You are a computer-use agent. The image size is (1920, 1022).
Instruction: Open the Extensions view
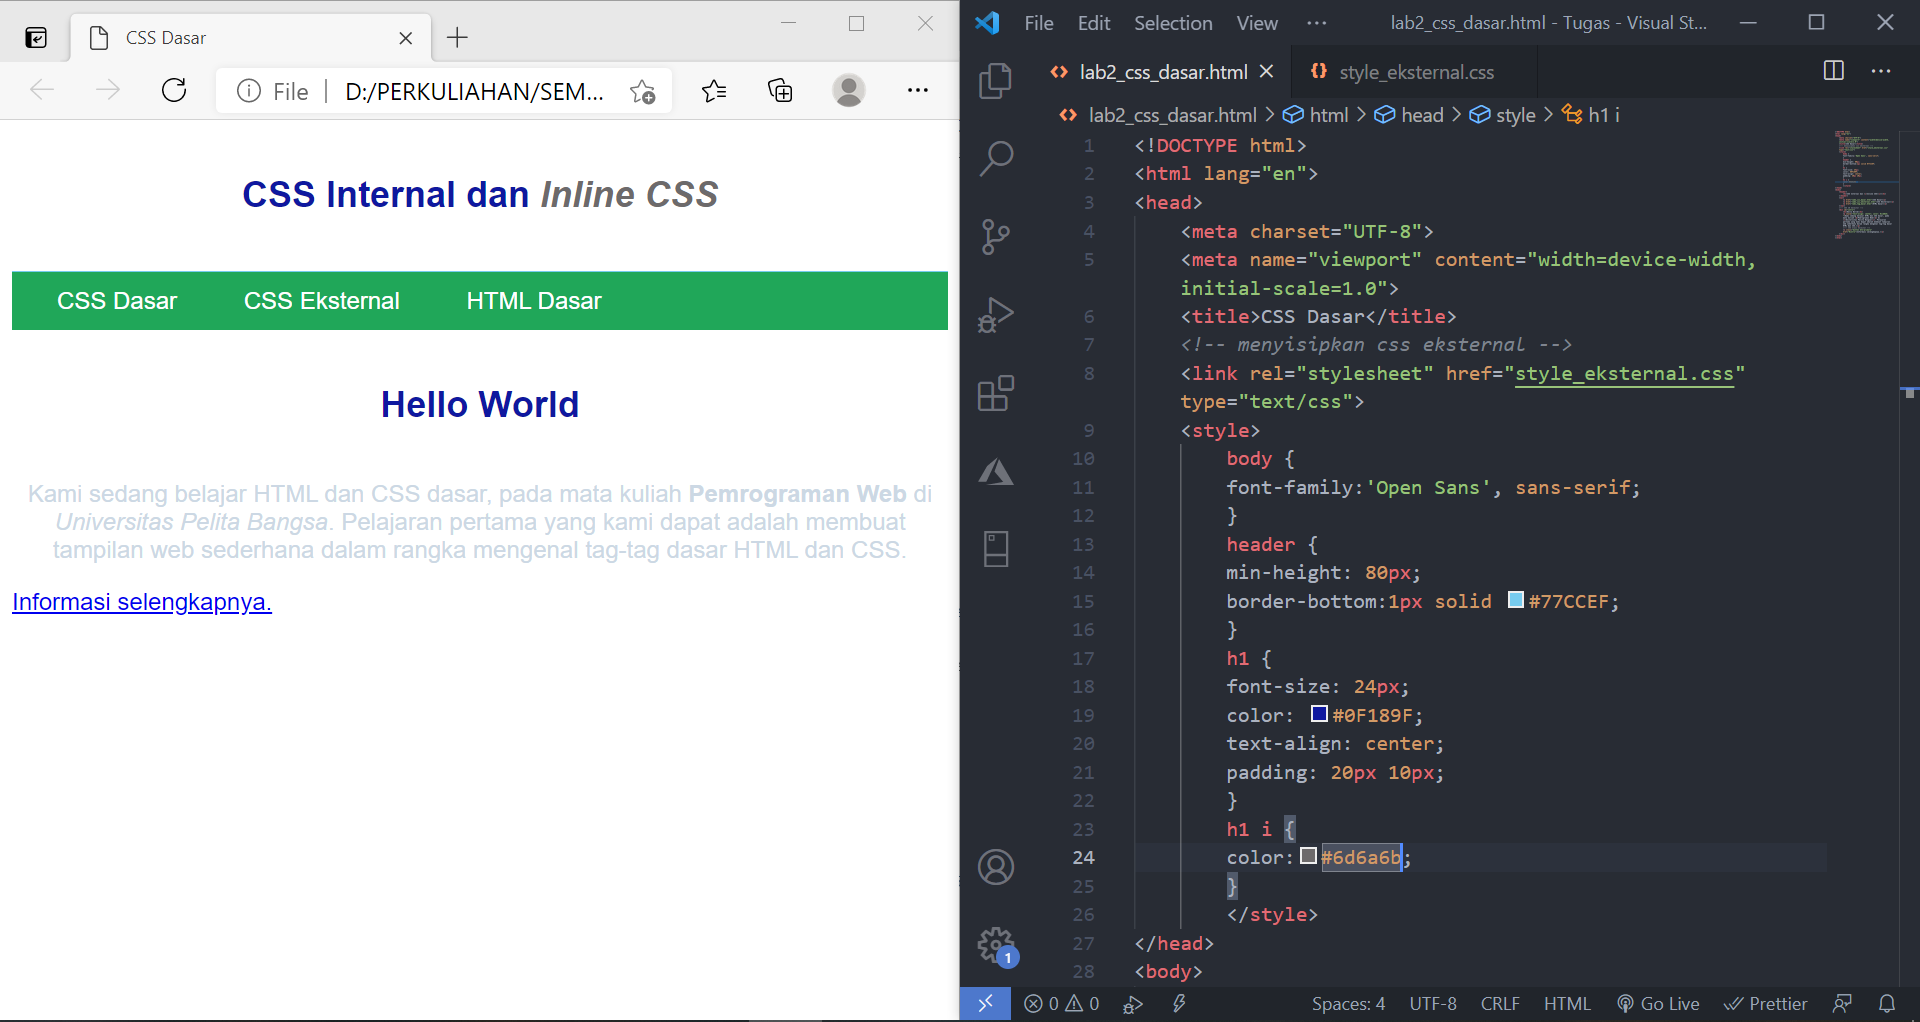click(996, 393)
